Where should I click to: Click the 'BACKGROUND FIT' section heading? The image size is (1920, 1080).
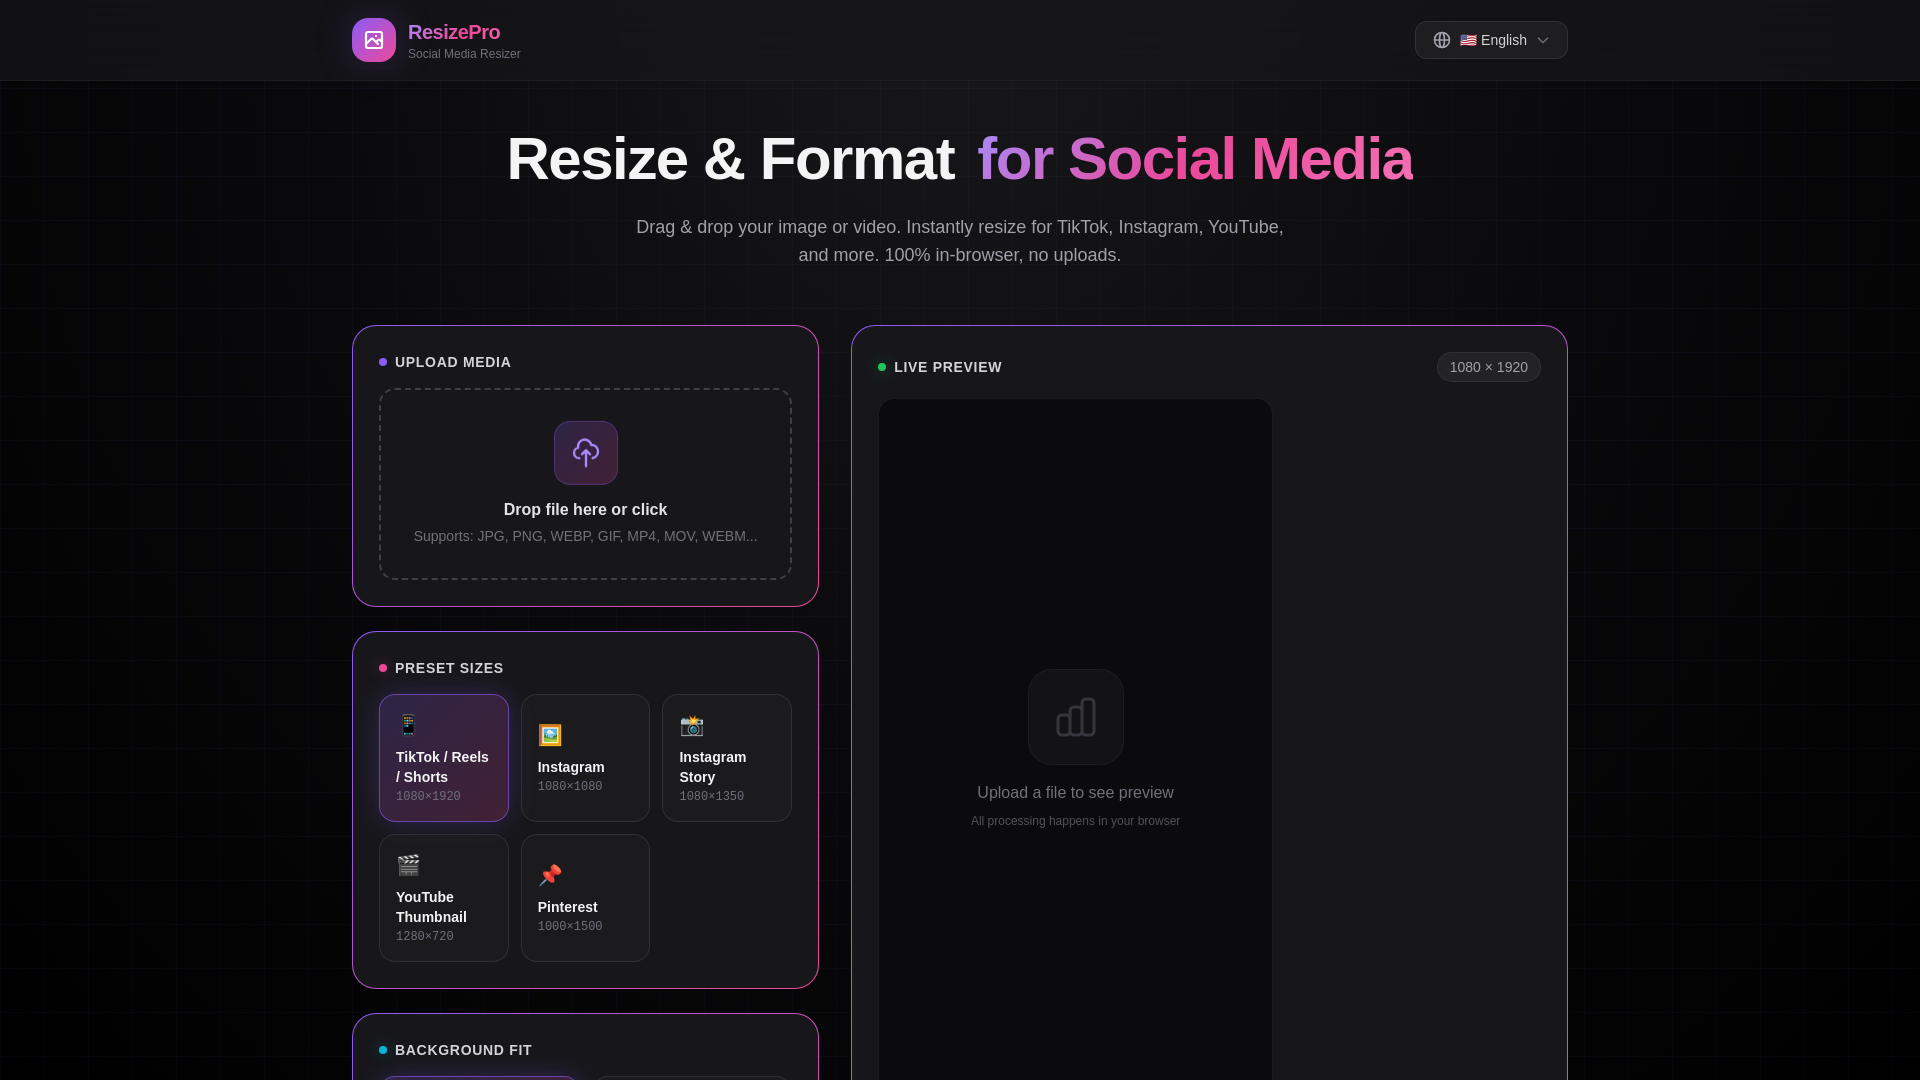pyautogui.click(x=463, y=1050)
